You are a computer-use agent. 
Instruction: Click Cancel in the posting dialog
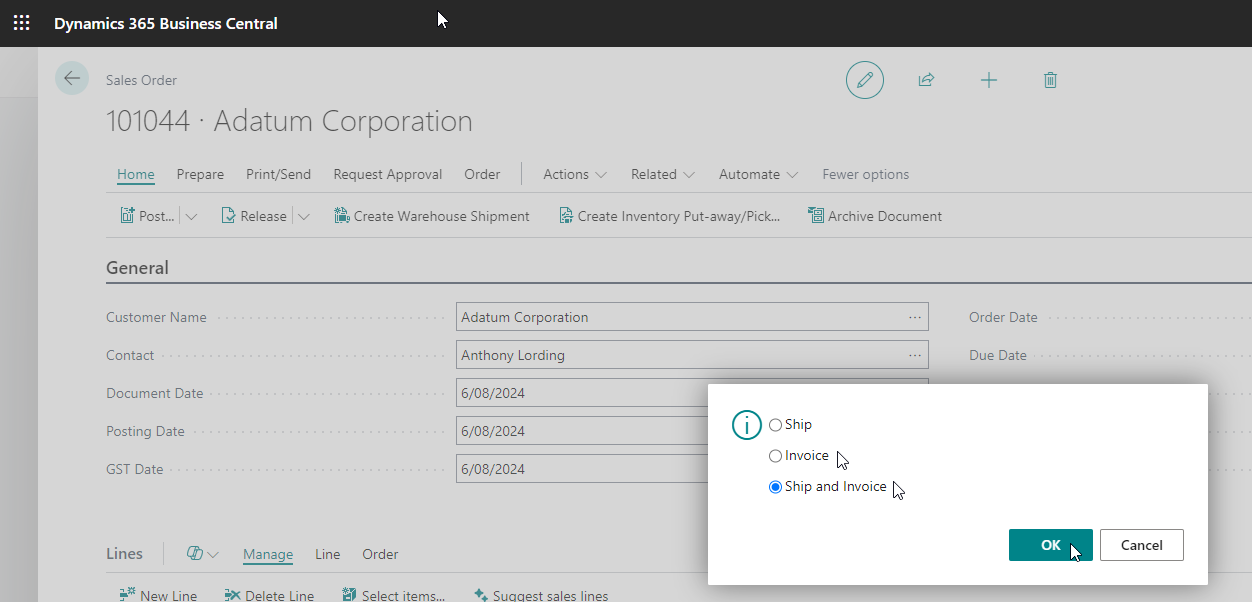coord(1142,545)
